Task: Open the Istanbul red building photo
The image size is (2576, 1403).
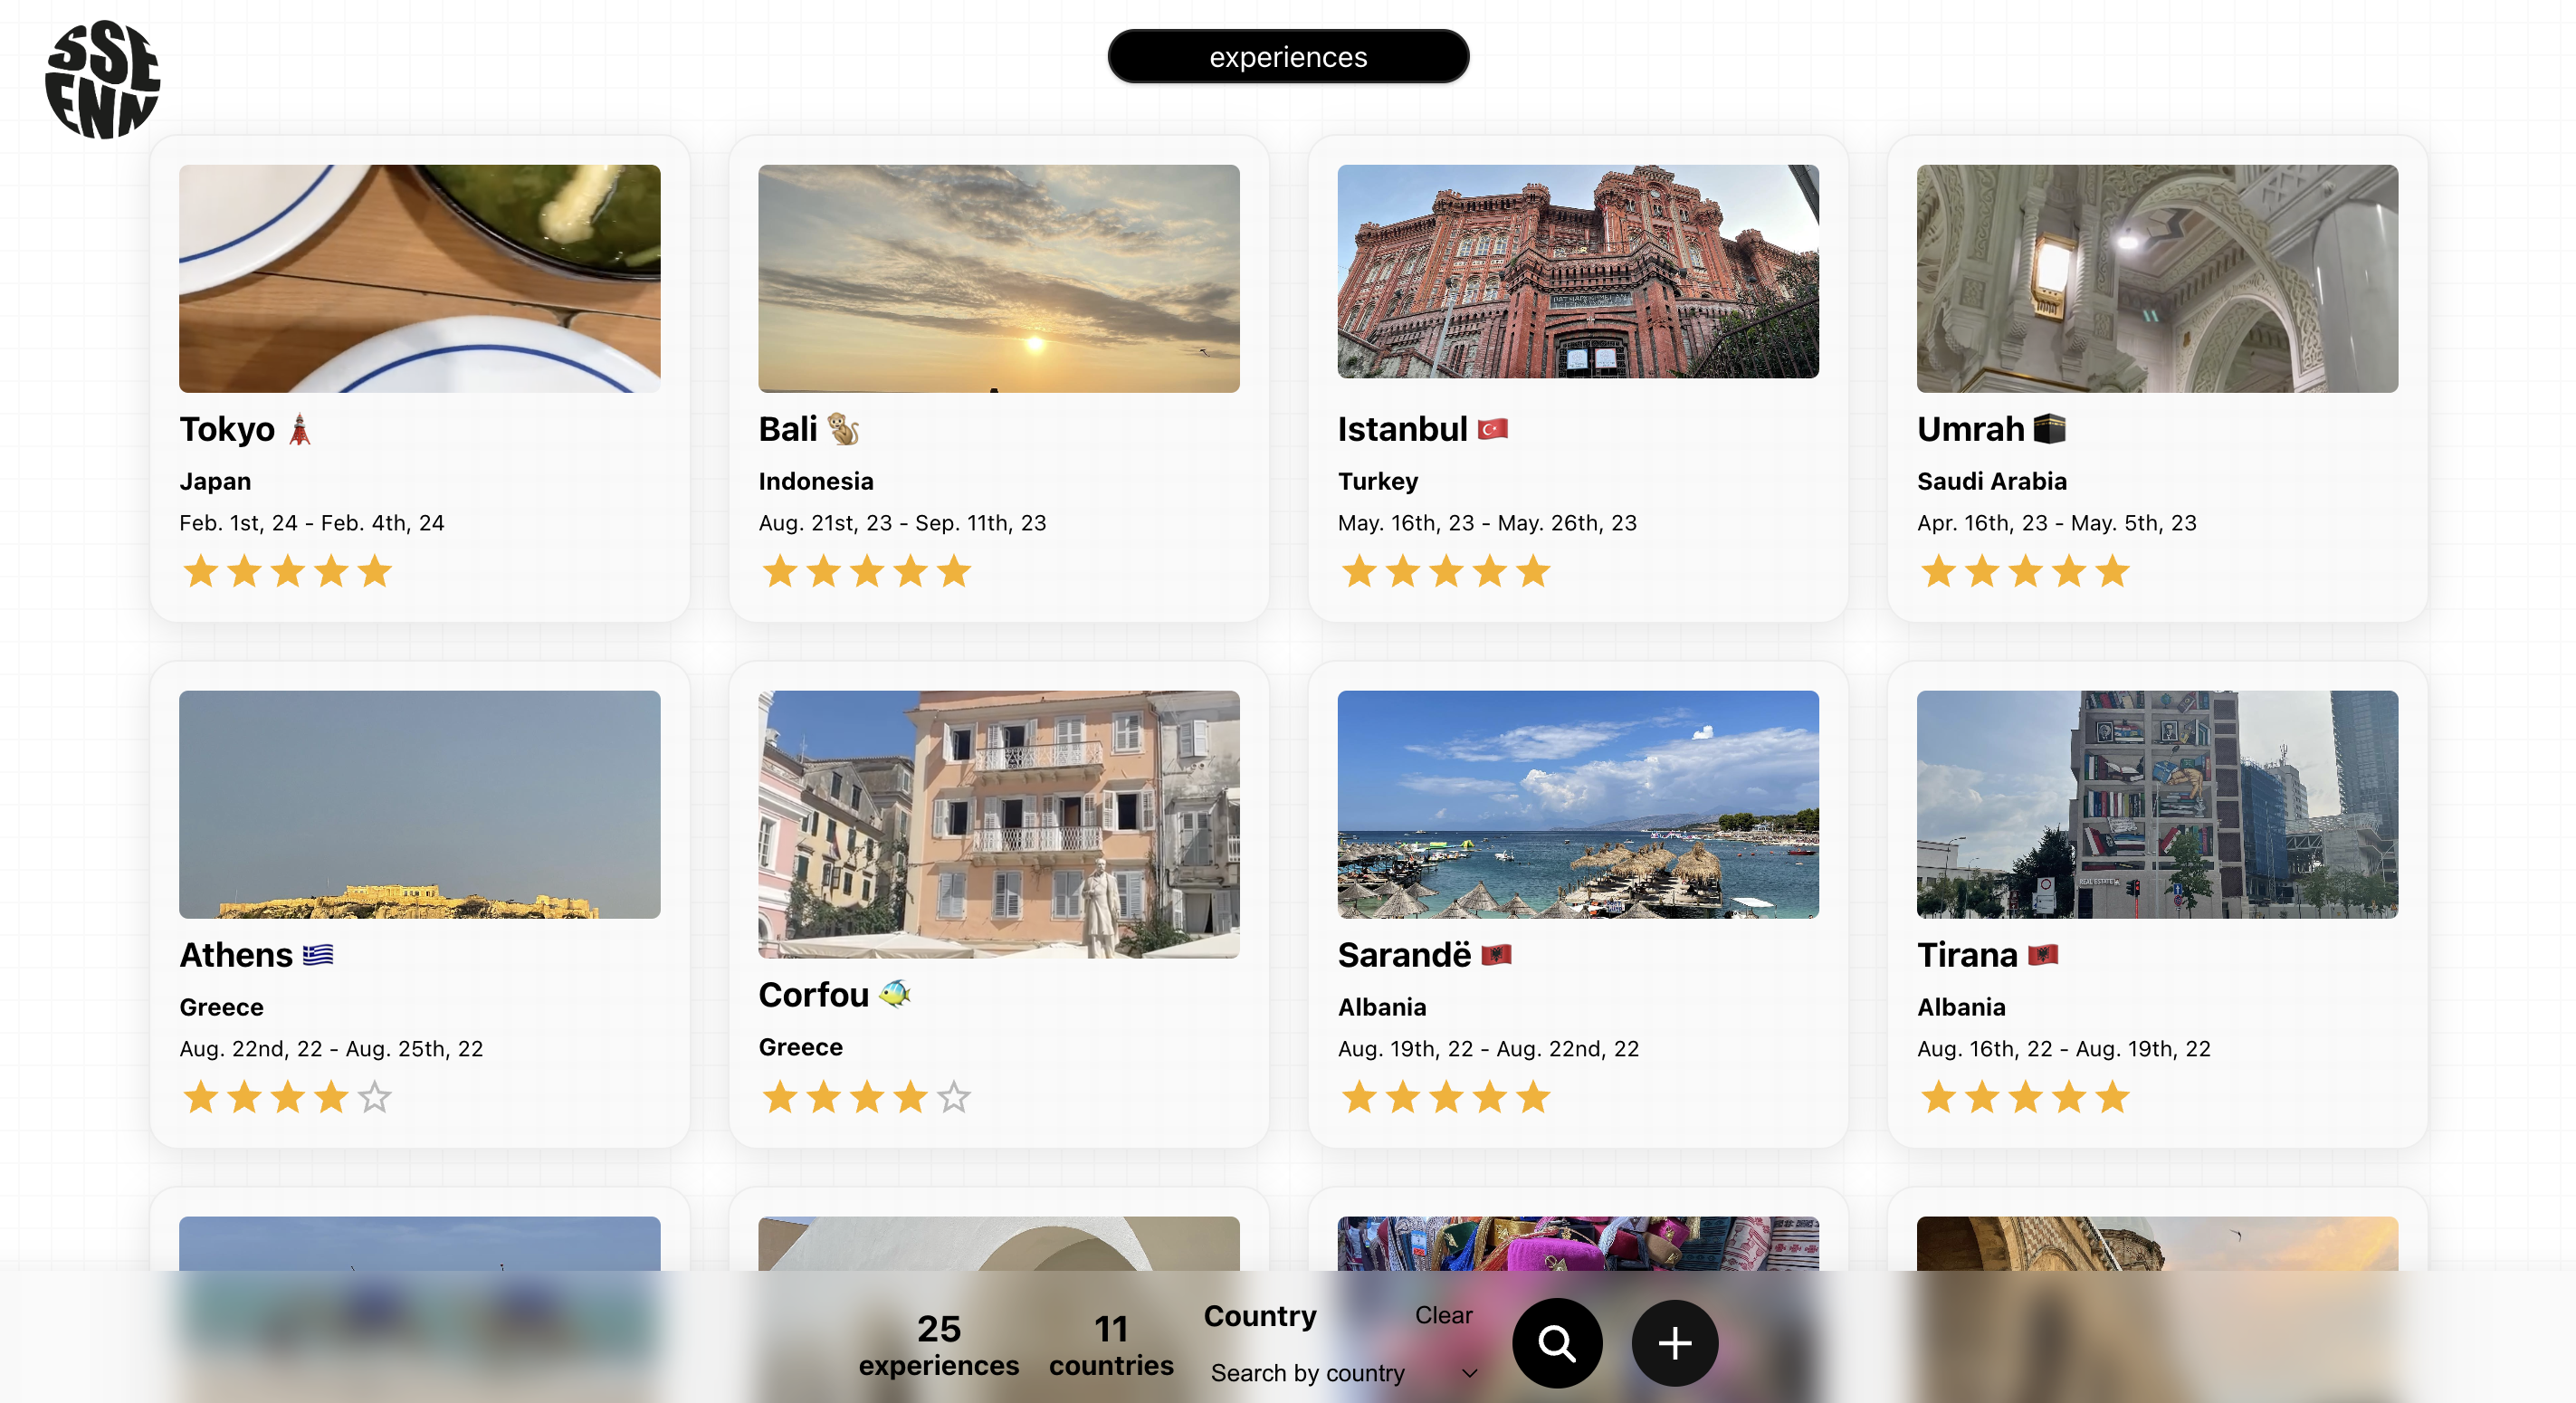Action: click(1577, 272)
